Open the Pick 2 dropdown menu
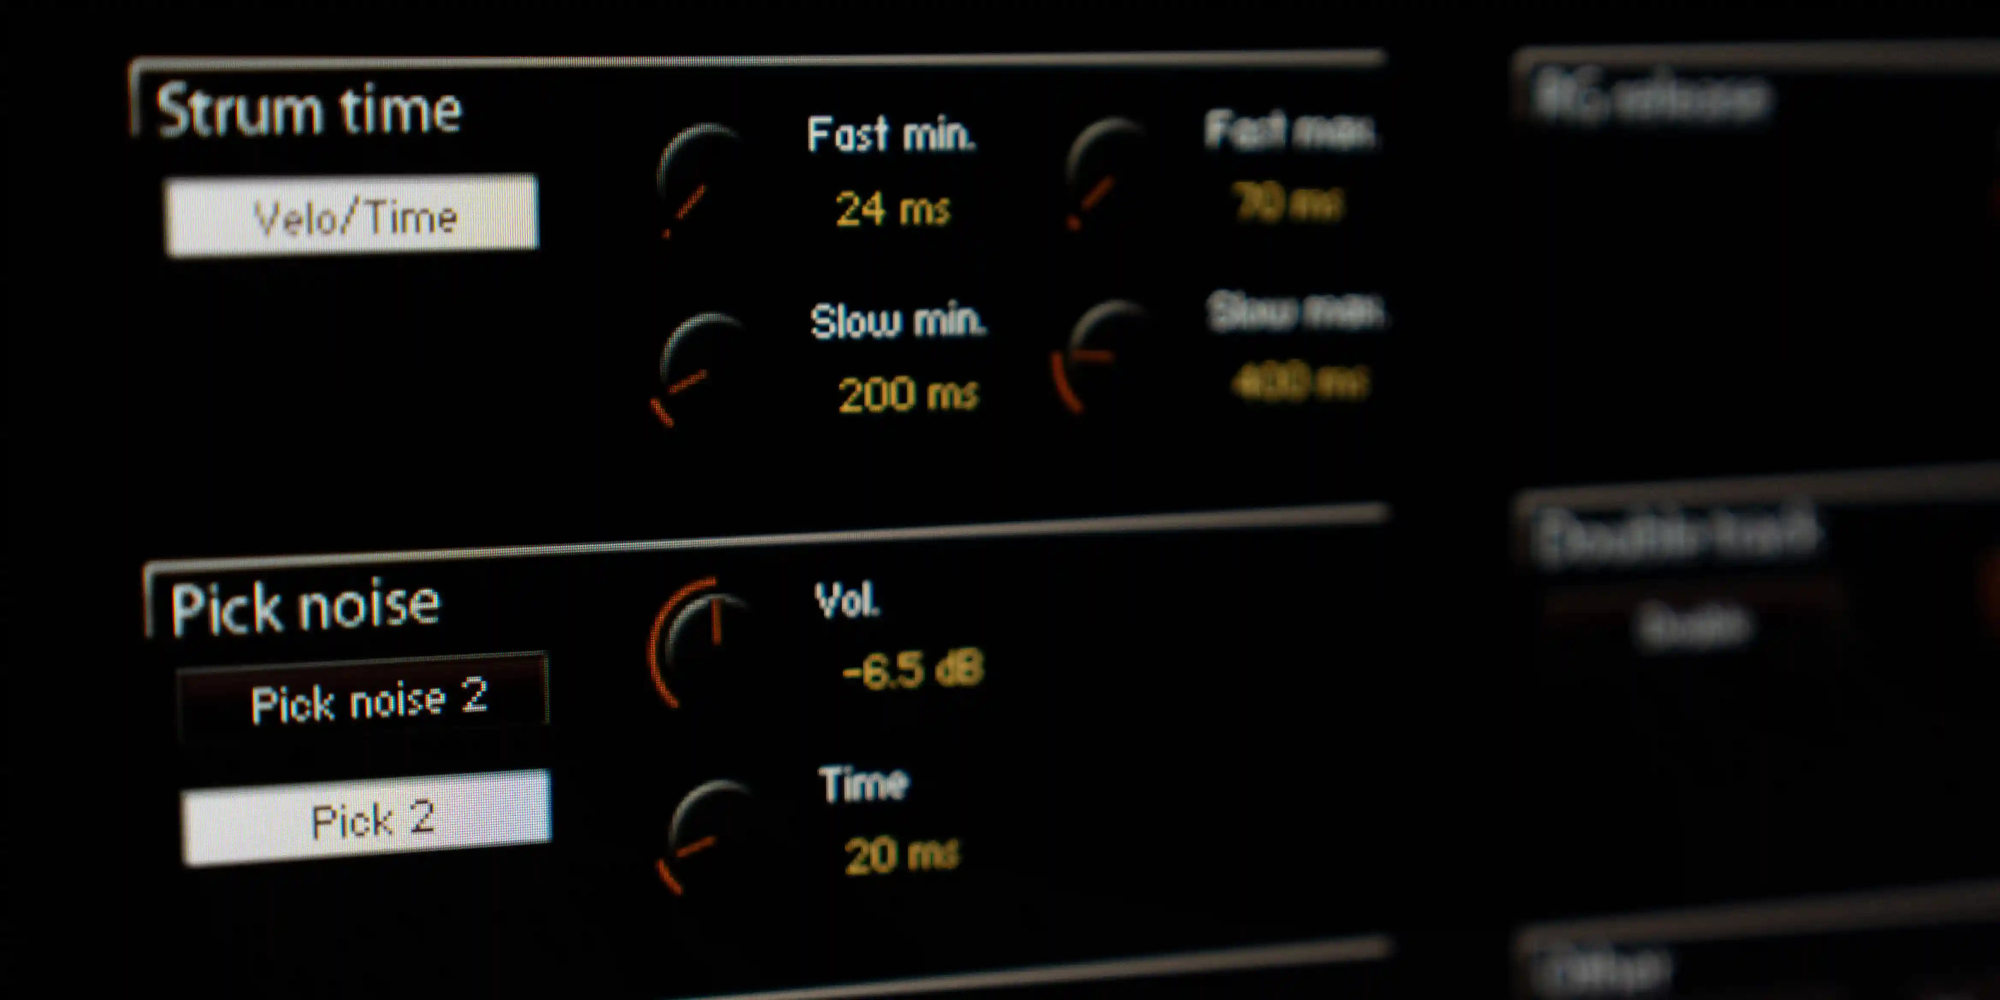2000x1000 pixels. (366, 818)
